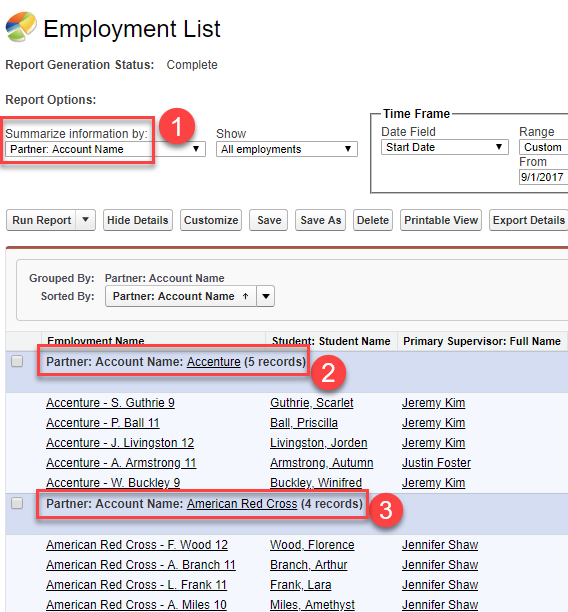The height and width of the screenshot is (612, 568).
Task: Open employment Accenture - J. Livingston 12
Action: [120, 443]
